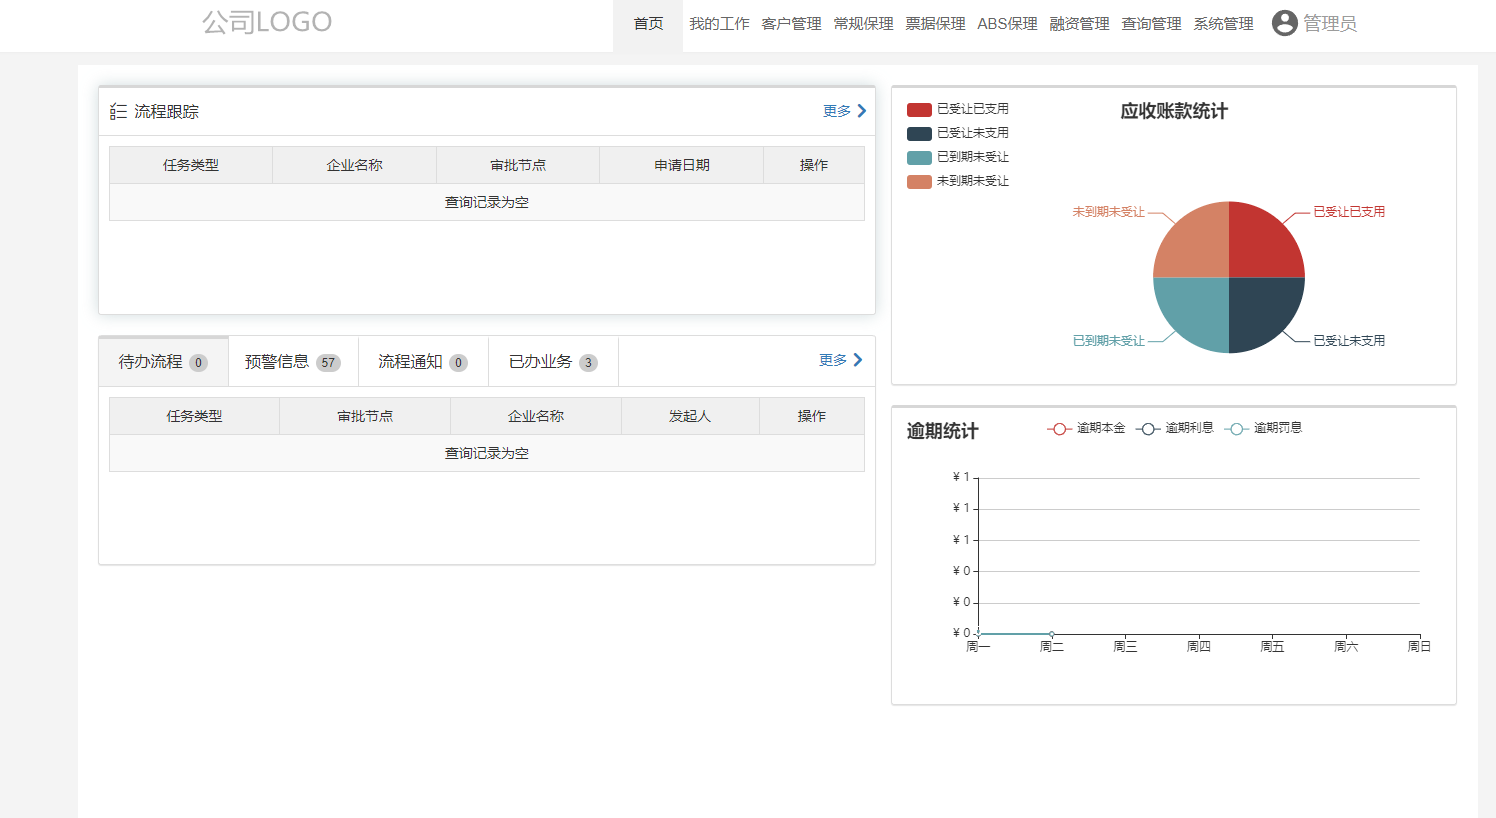Screen dimensions: 1496x818
Task: Click the red 已受让已支用 pie slice
Action: coord(1259,245)
